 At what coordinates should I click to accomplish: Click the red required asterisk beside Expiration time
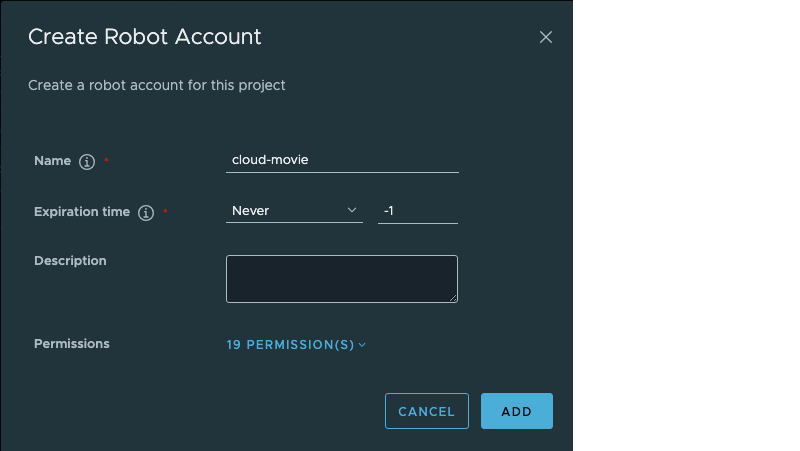tap(165, 211)
